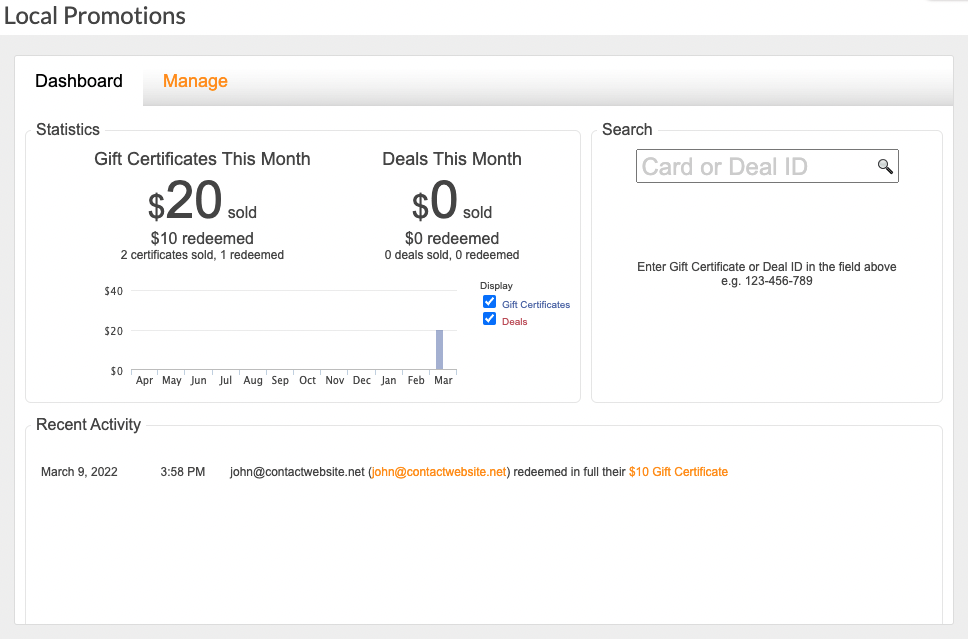Select the March bar on the sales chart
The width and height of the screenshot is (968, 639).
(440, 350)
